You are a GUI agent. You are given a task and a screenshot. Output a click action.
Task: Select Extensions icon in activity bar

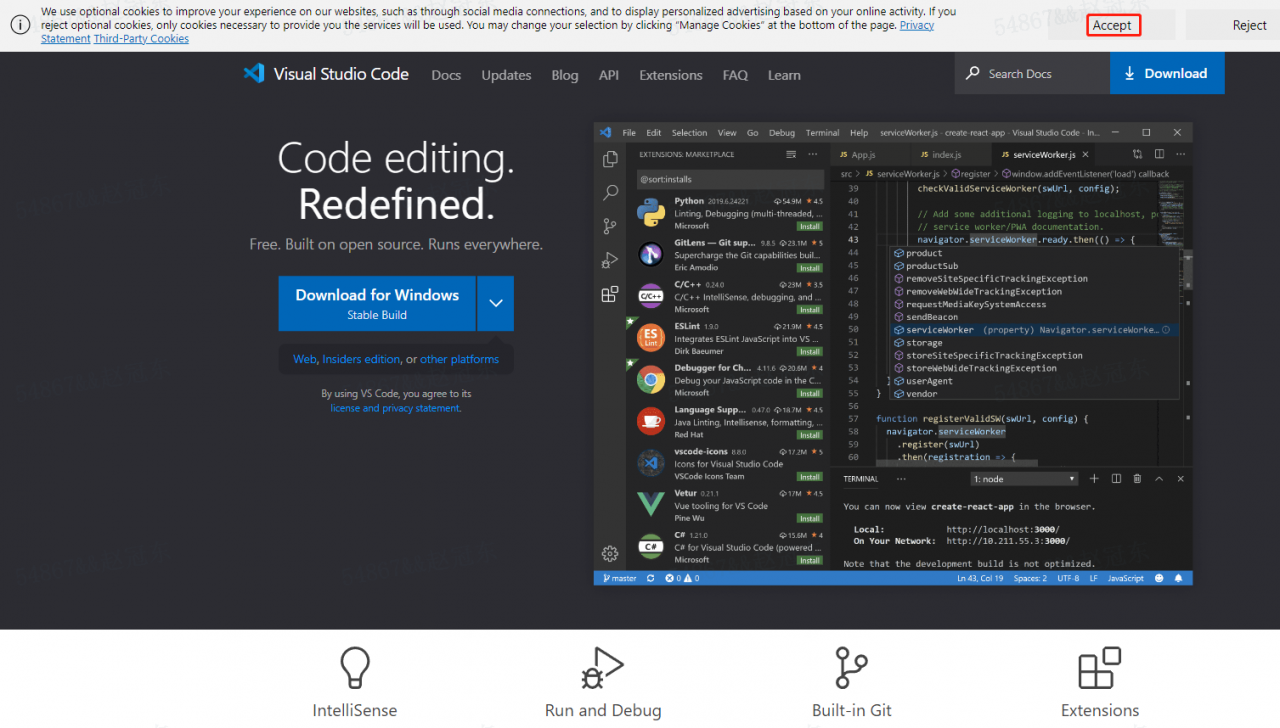(610, 294)
